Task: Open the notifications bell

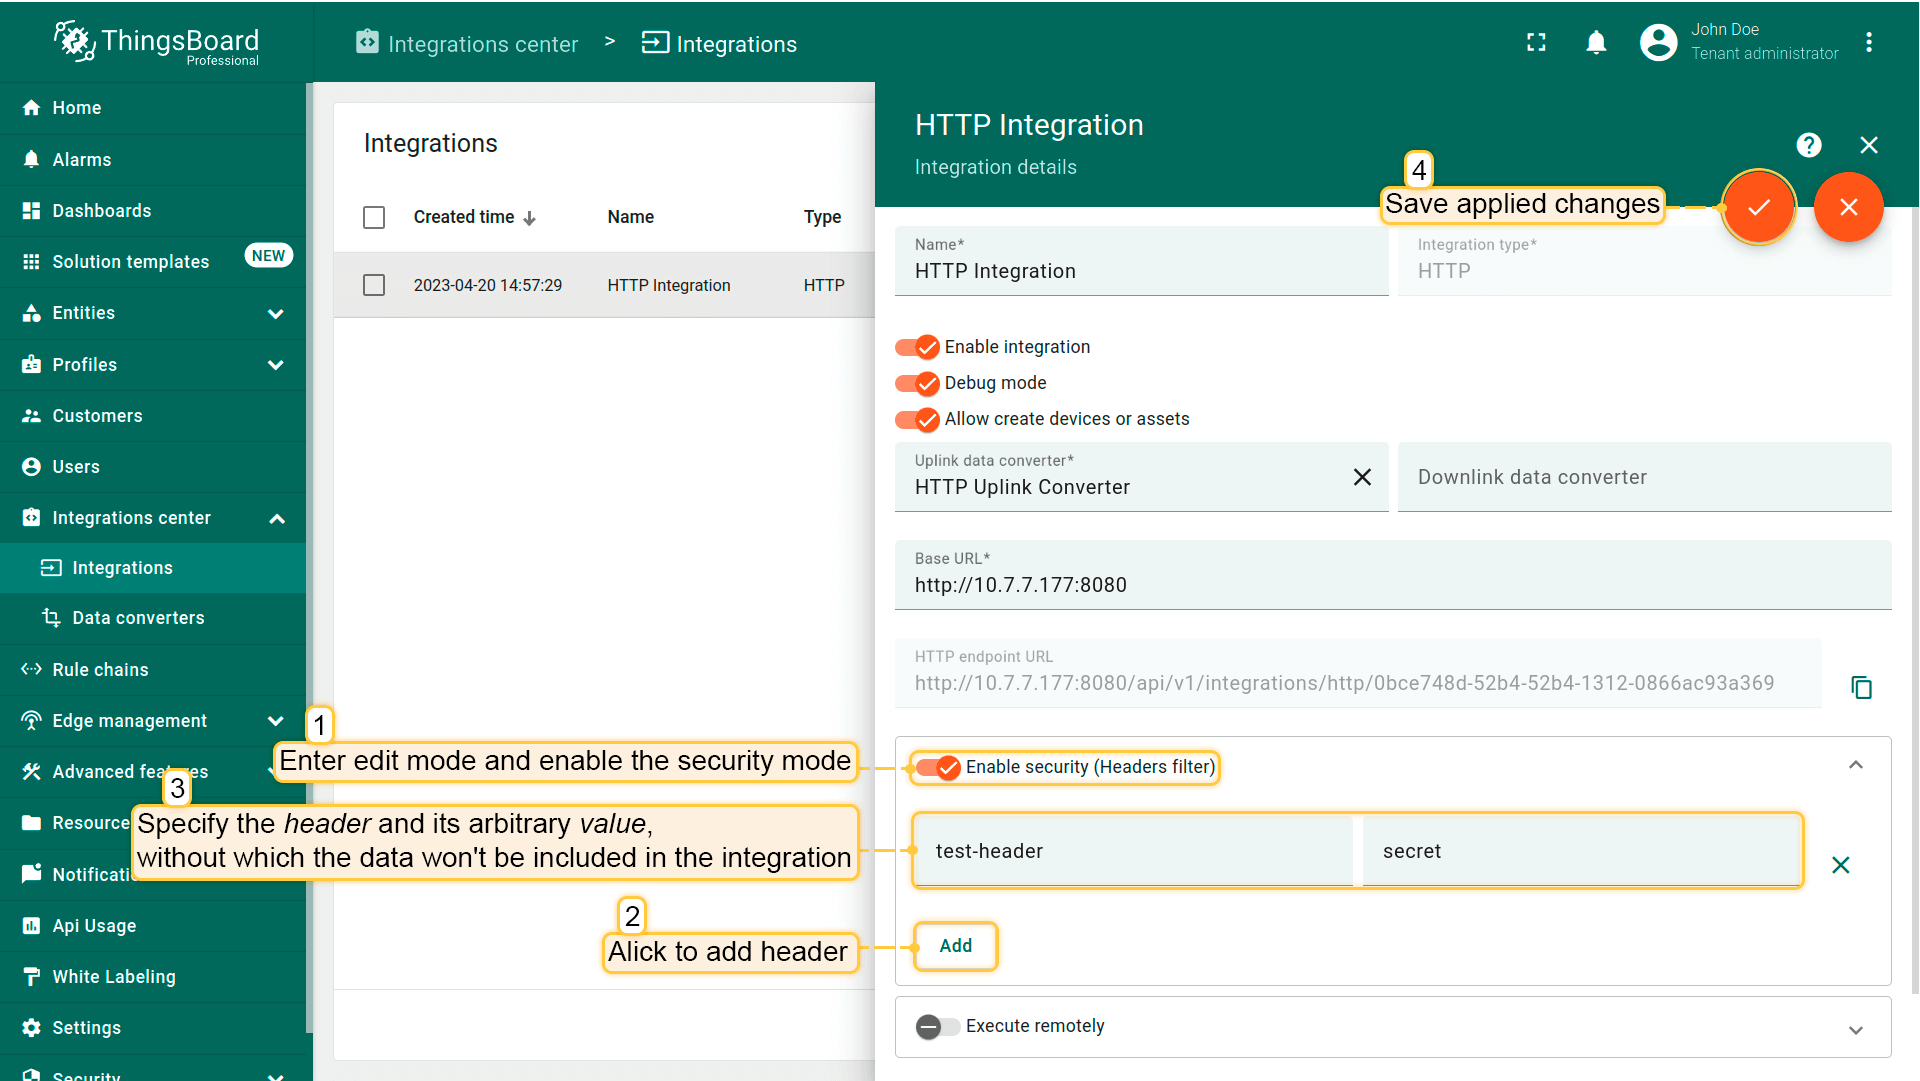Action: pos(1596,43)
